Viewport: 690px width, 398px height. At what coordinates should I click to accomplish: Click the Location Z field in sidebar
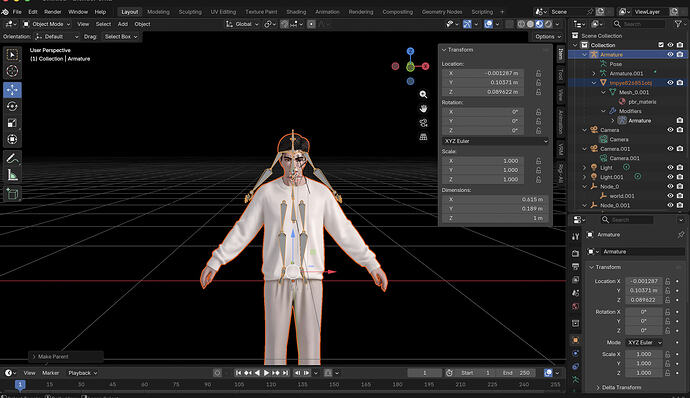pyautogui.click(x=483, y=92)
